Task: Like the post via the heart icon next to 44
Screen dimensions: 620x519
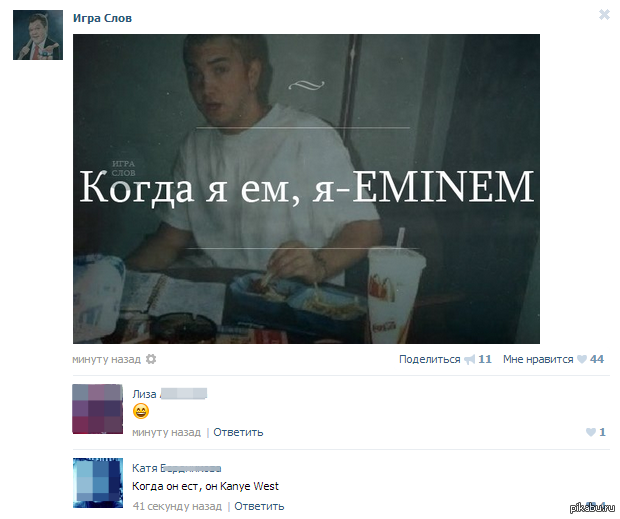Action: coord(582,359)
